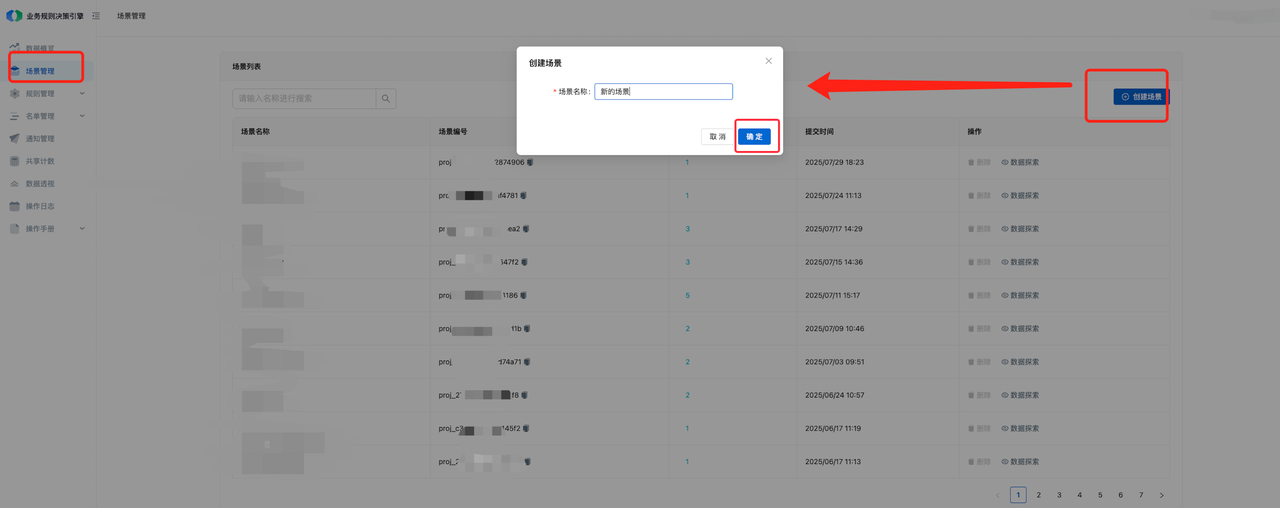Click 数据探索 in the 2025/07/03 09:51 row
Image resolution: width=1280 pixels, height=508 pixels.
click(x=1024, y=362)
